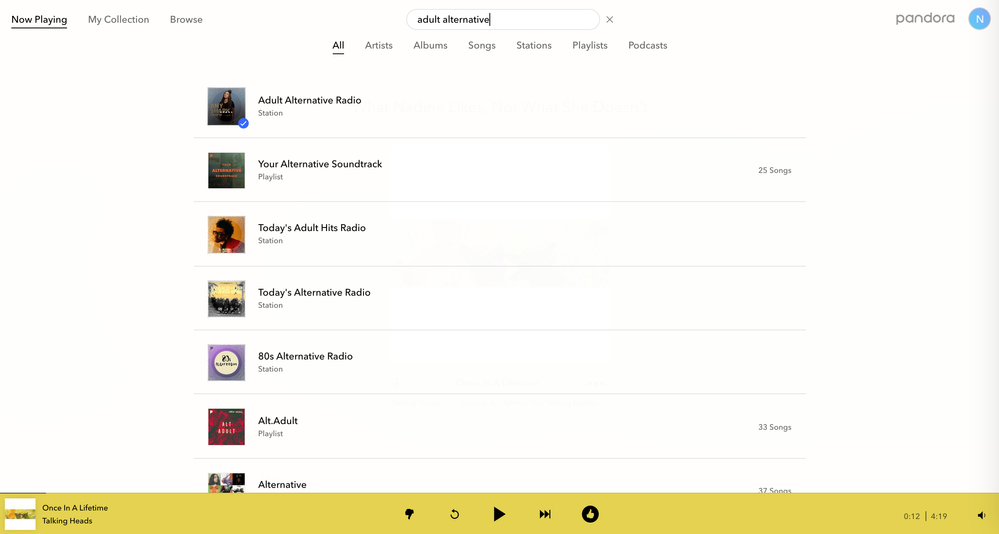Skip to the next track
The width and height of the screenshot is (999, 534).
pyautogui.click(x=545, y=514)
